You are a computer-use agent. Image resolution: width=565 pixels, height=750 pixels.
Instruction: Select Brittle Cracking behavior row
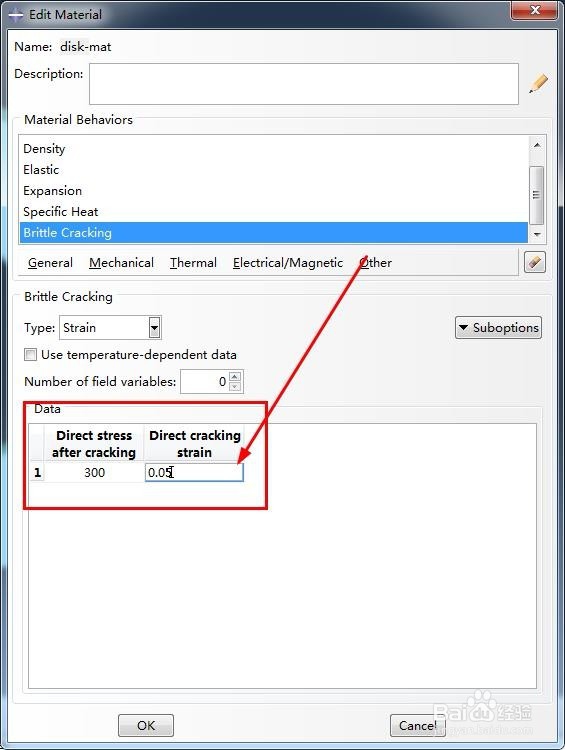pos(273,232)
